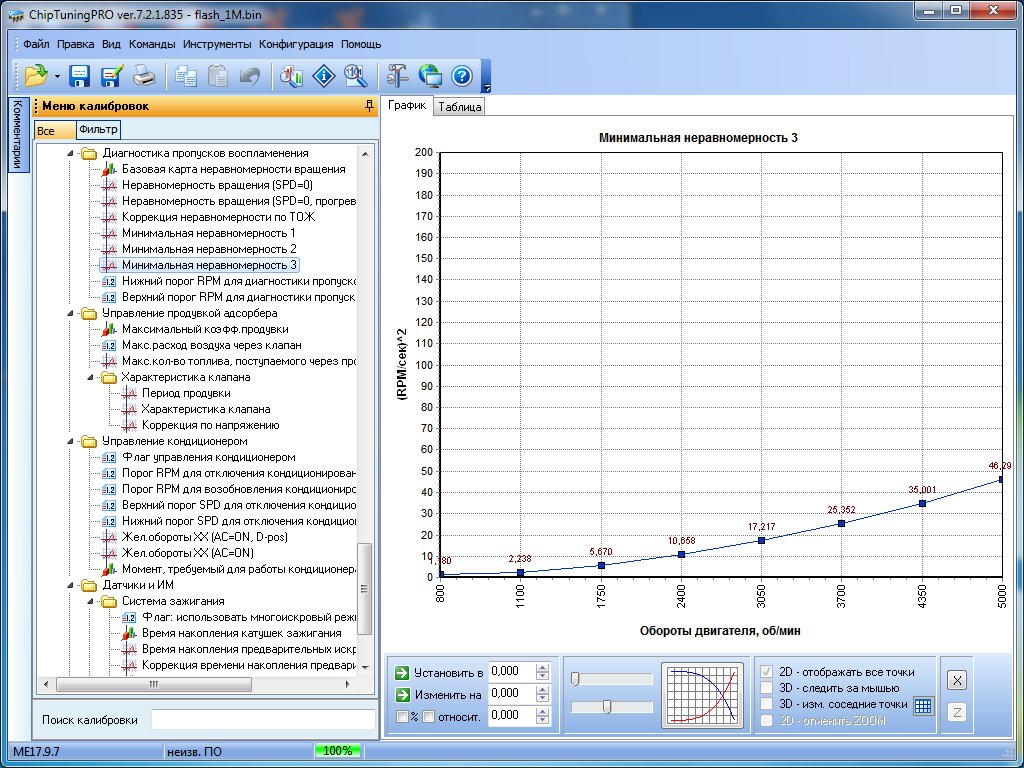Open the blue info diamond icon
Viewport: 1024px width, 768px height.
click(x=323, y=75)
